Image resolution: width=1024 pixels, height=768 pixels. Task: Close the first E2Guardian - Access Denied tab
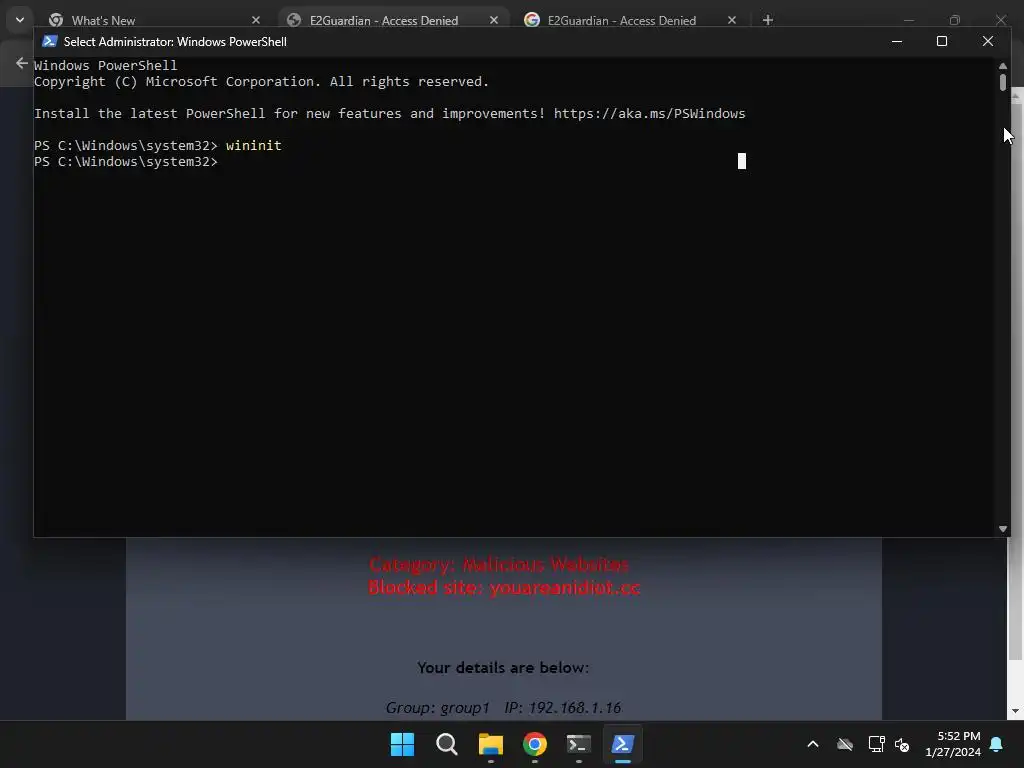point(494,20)
